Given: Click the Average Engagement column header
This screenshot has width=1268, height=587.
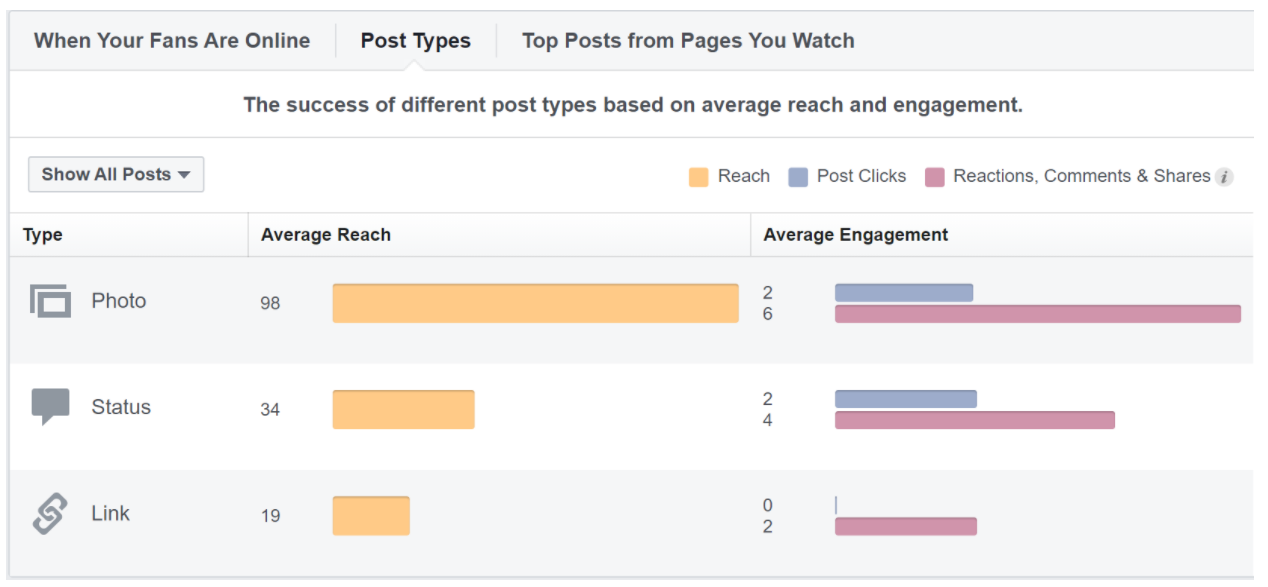Looking at the screenshot, I should coord(856,235).
